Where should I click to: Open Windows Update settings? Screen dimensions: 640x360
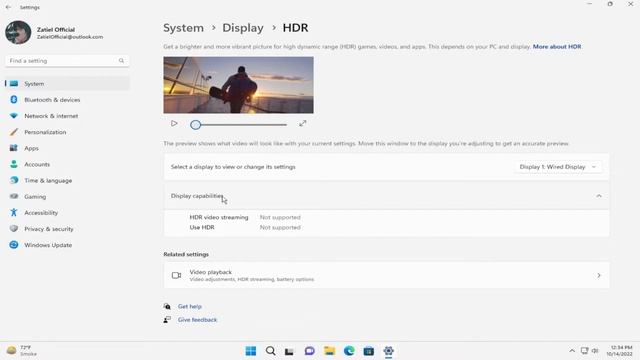[67, 245]
